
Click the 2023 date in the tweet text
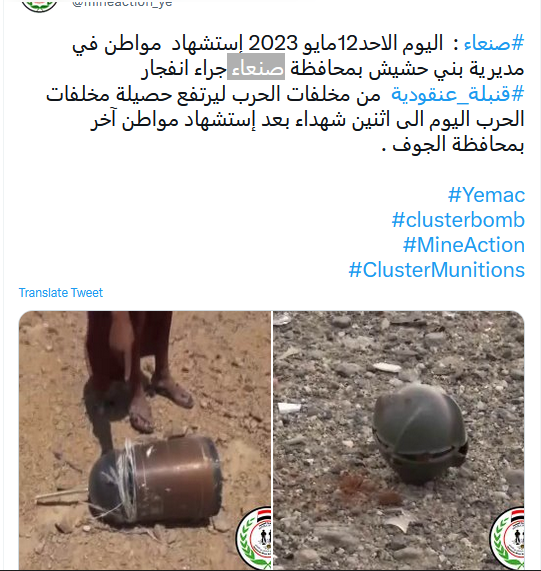click(273, 44)
